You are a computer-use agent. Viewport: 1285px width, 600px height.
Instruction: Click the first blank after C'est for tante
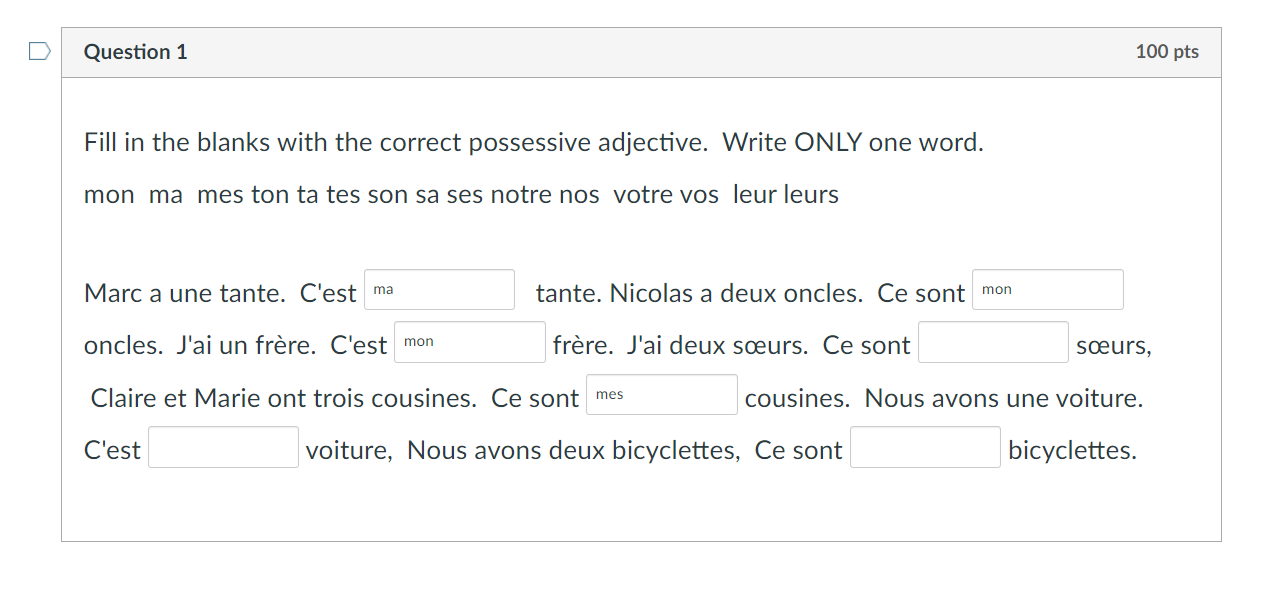tap(439, 289)
